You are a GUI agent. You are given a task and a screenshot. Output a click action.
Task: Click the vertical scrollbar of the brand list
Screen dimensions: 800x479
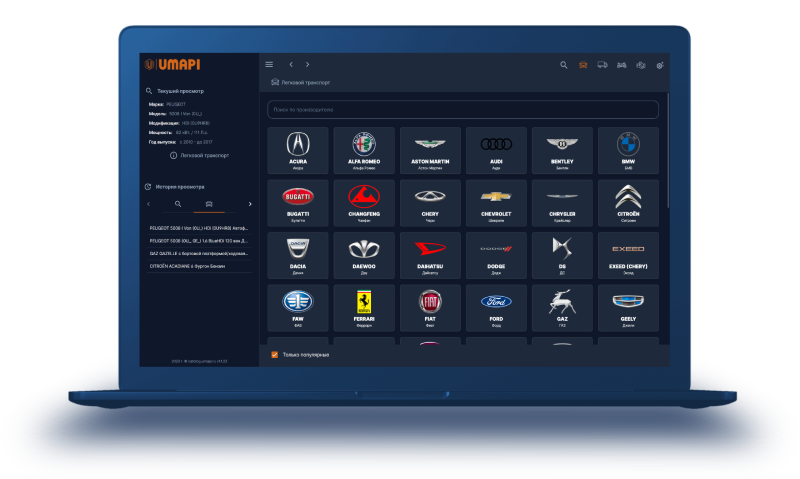(x=667, y=150)
